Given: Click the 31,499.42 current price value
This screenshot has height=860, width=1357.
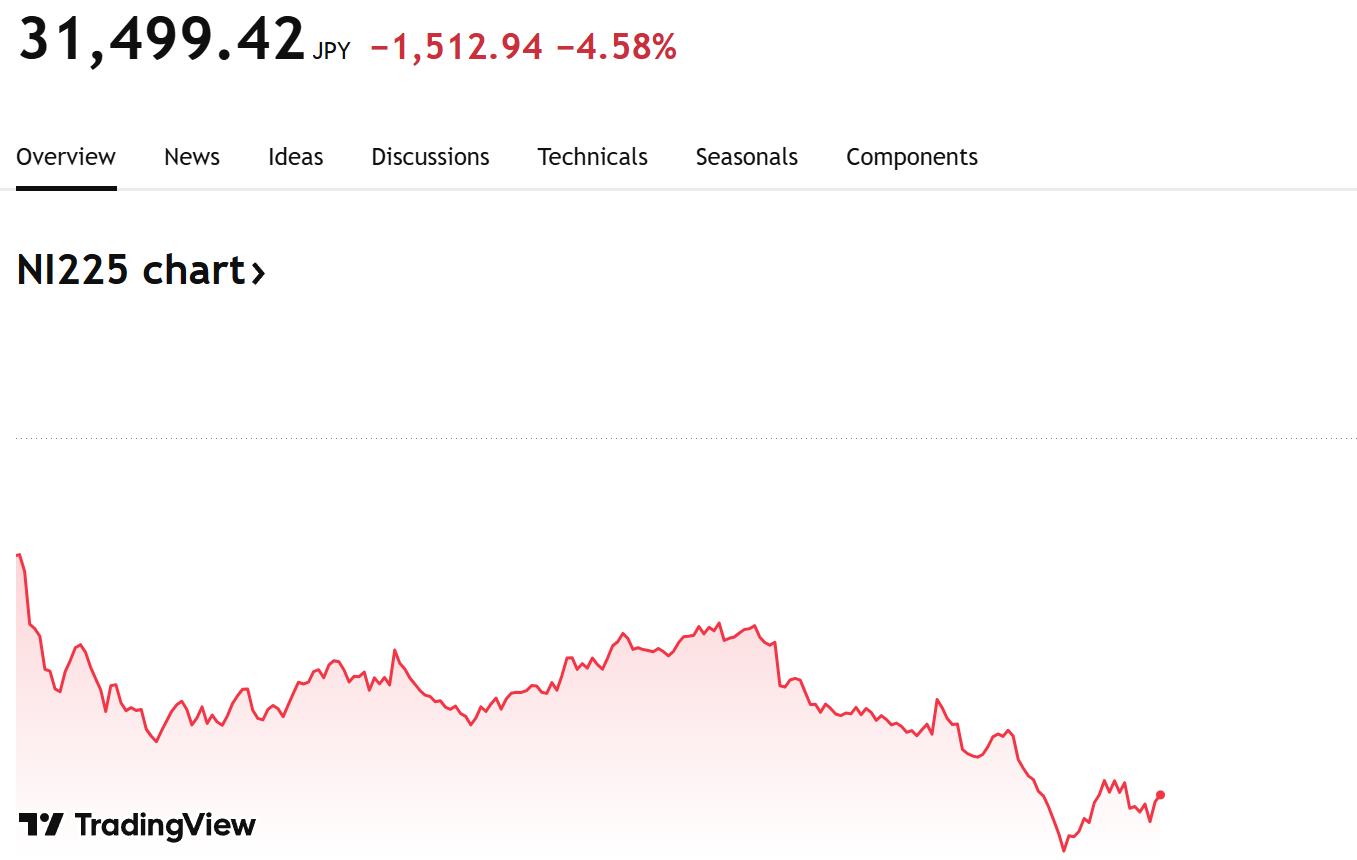Looking at the screenshot, I should (x=161, y=40).
